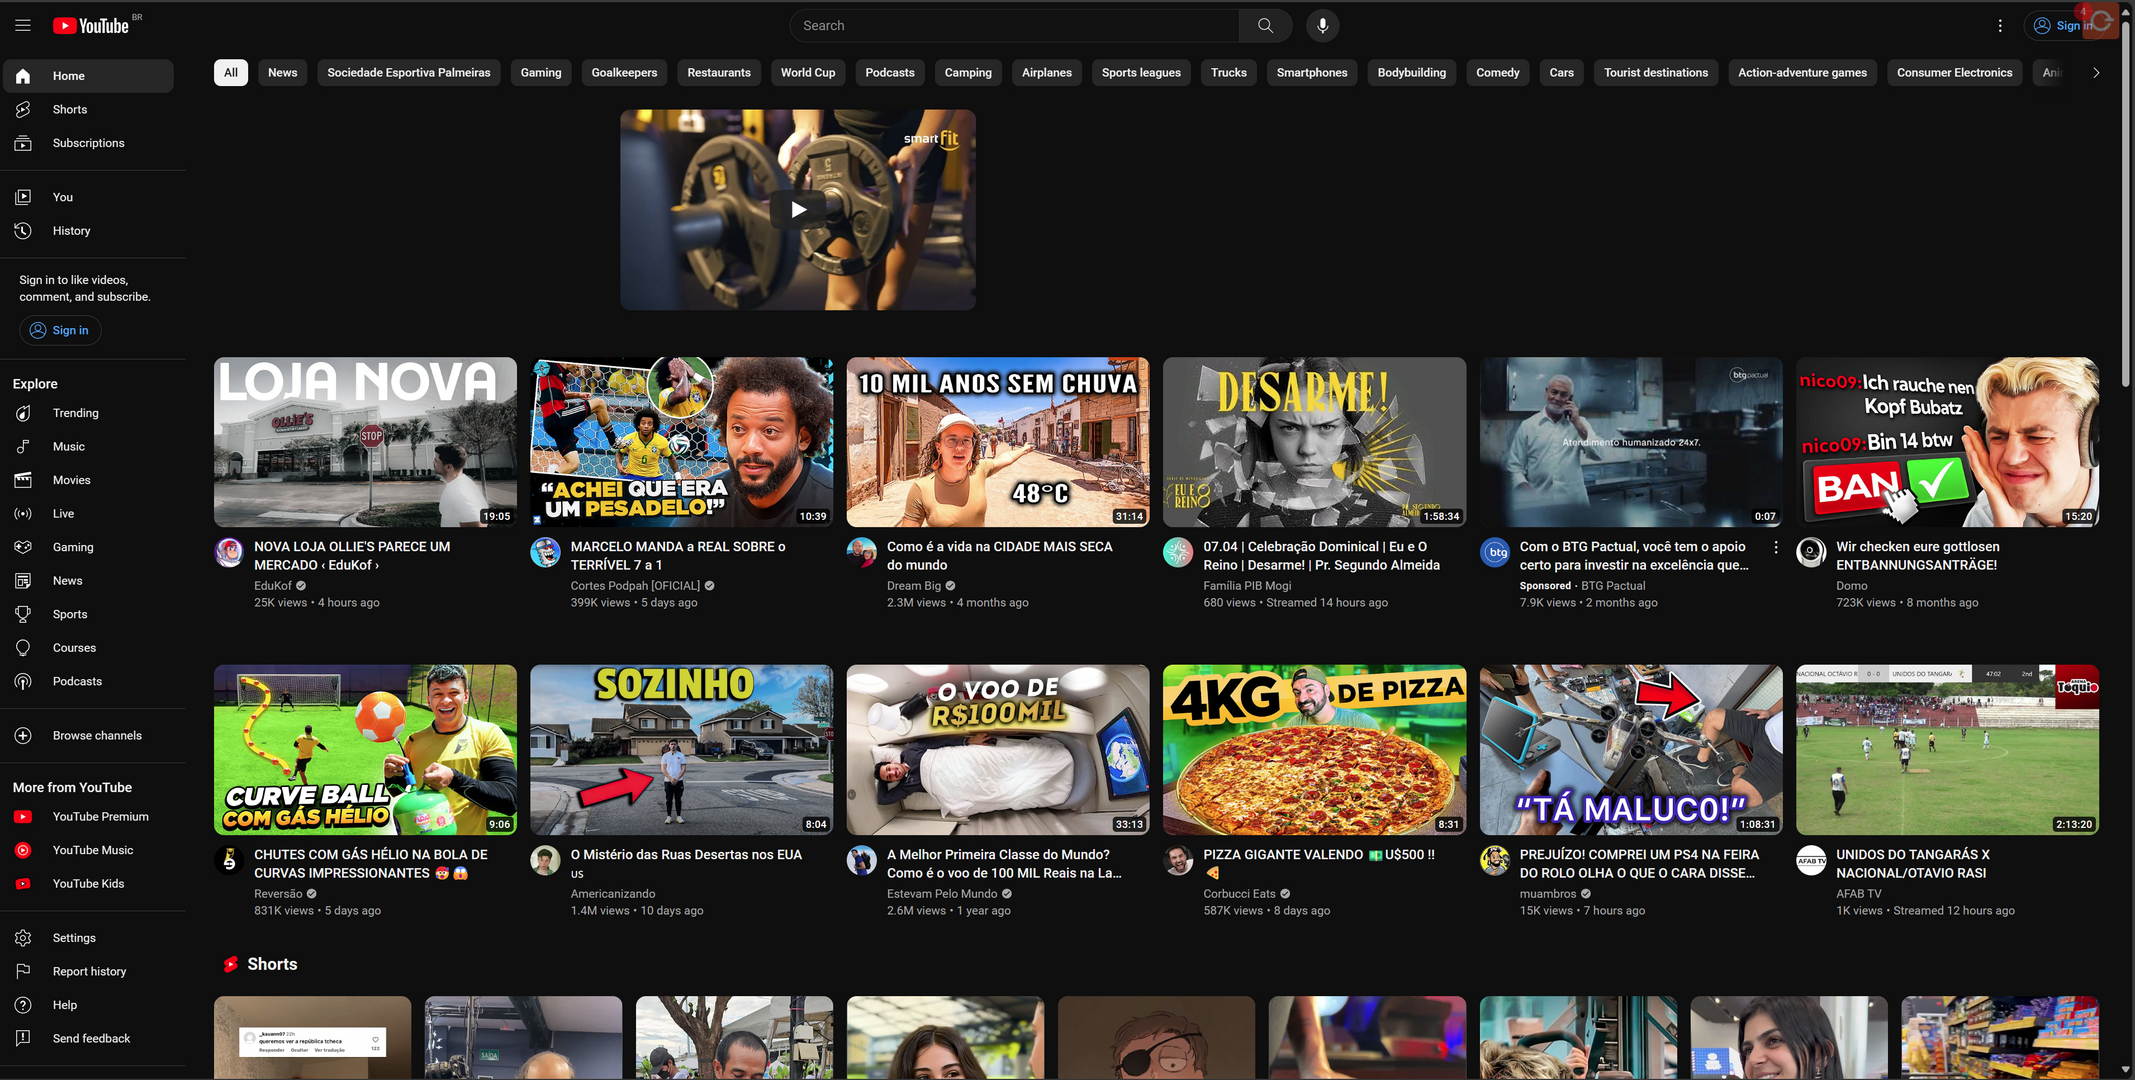Open the You section
The image size is (2135, 1080).
(x=88, y=197)
